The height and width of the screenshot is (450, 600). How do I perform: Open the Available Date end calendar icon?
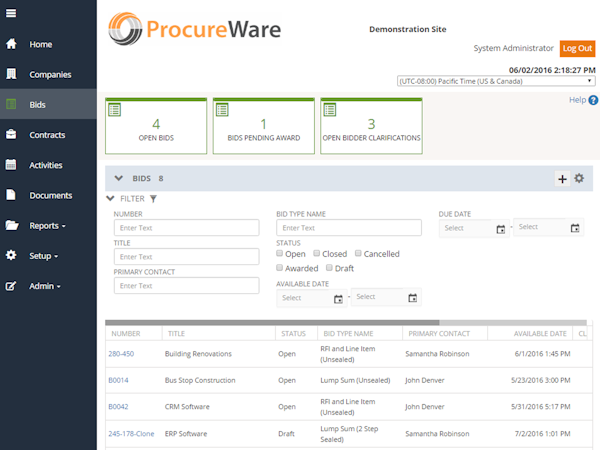tap(412, 298)
